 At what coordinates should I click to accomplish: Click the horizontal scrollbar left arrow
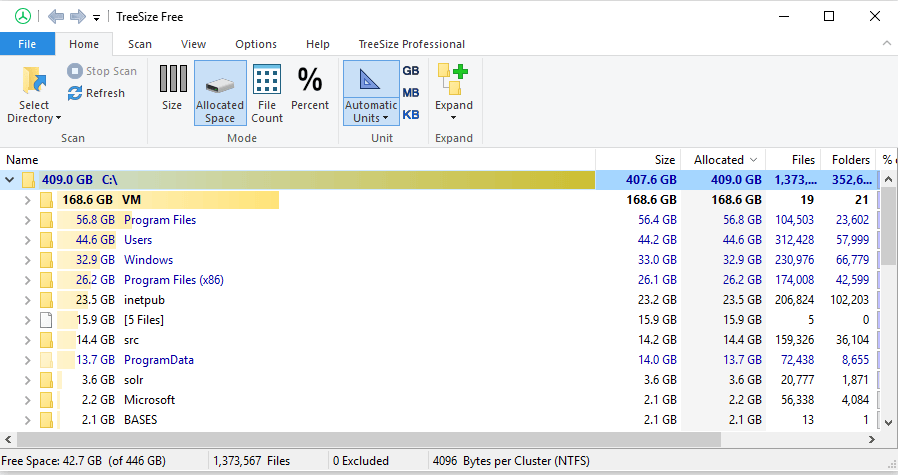pyautogui.click(x=8, y=439)
